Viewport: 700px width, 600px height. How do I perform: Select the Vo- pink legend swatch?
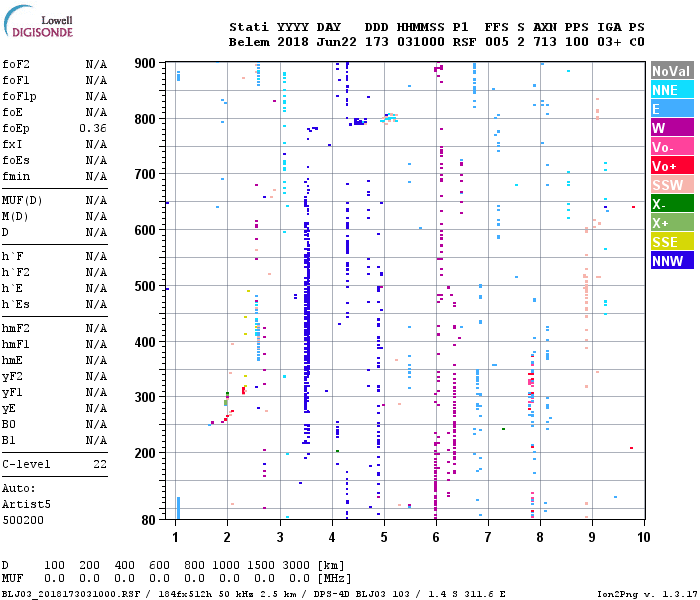(x=672, y=147)
